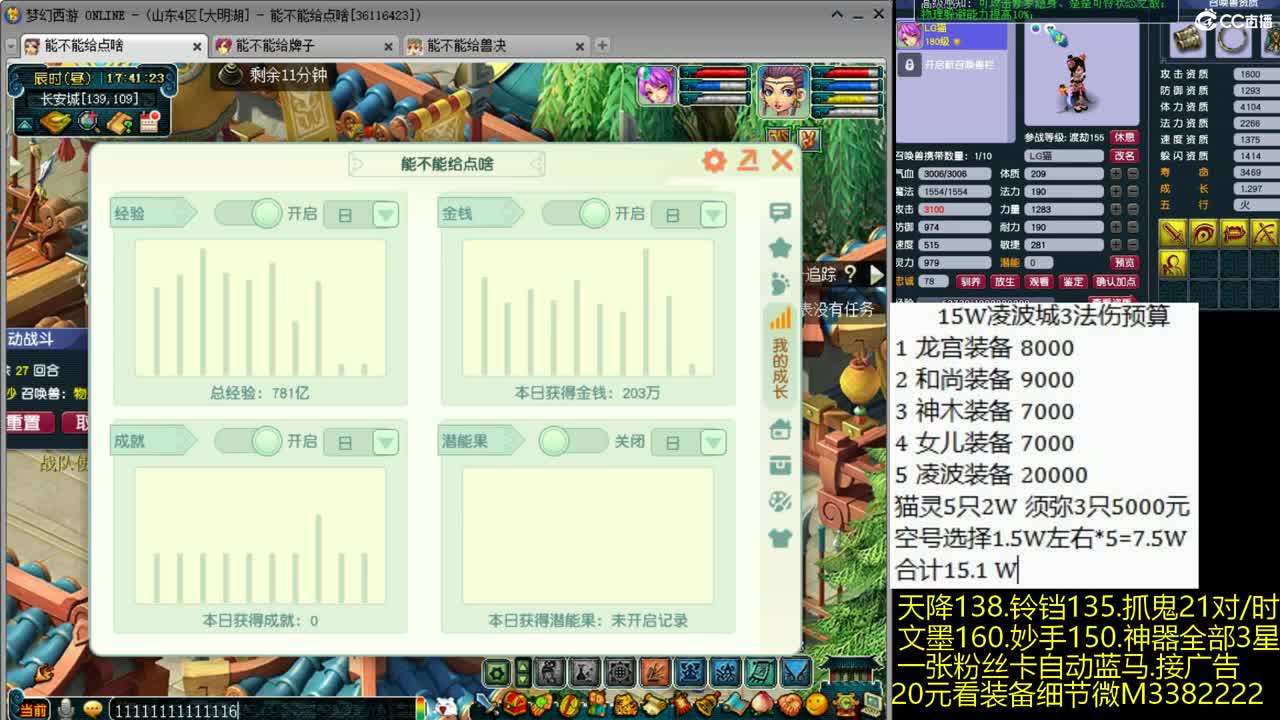Open chat bubble sidebar icon
This screenshot has height=720, width=1280.
780,212
